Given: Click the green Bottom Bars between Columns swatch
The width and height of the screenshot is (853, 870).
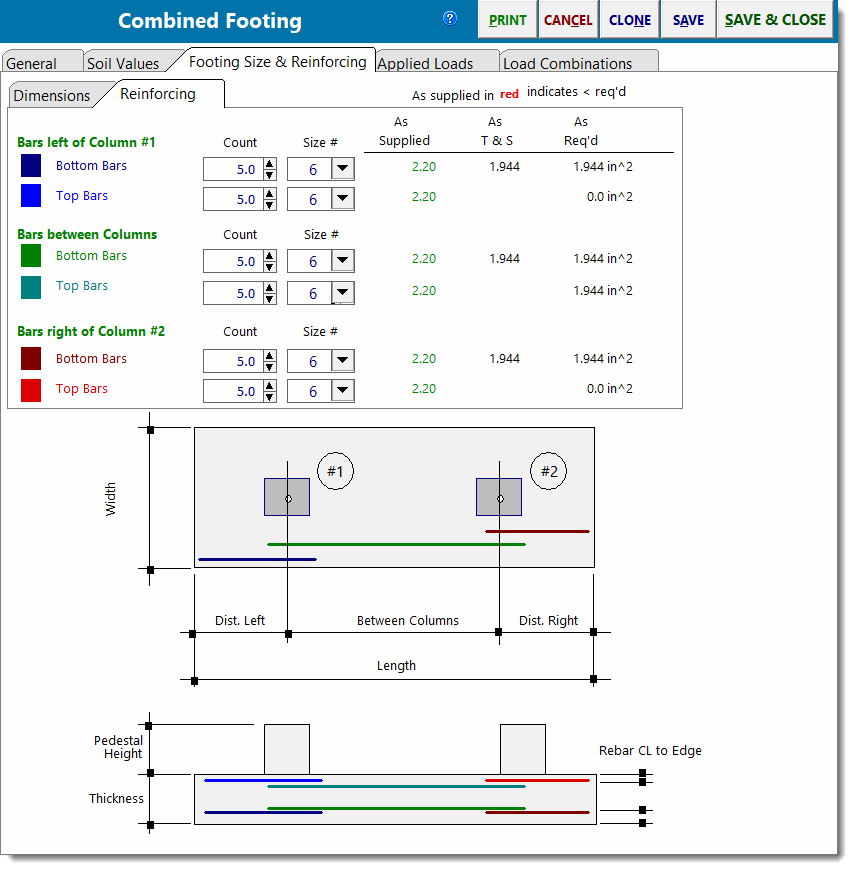Looking at the screenshot, I should (31, 256).
